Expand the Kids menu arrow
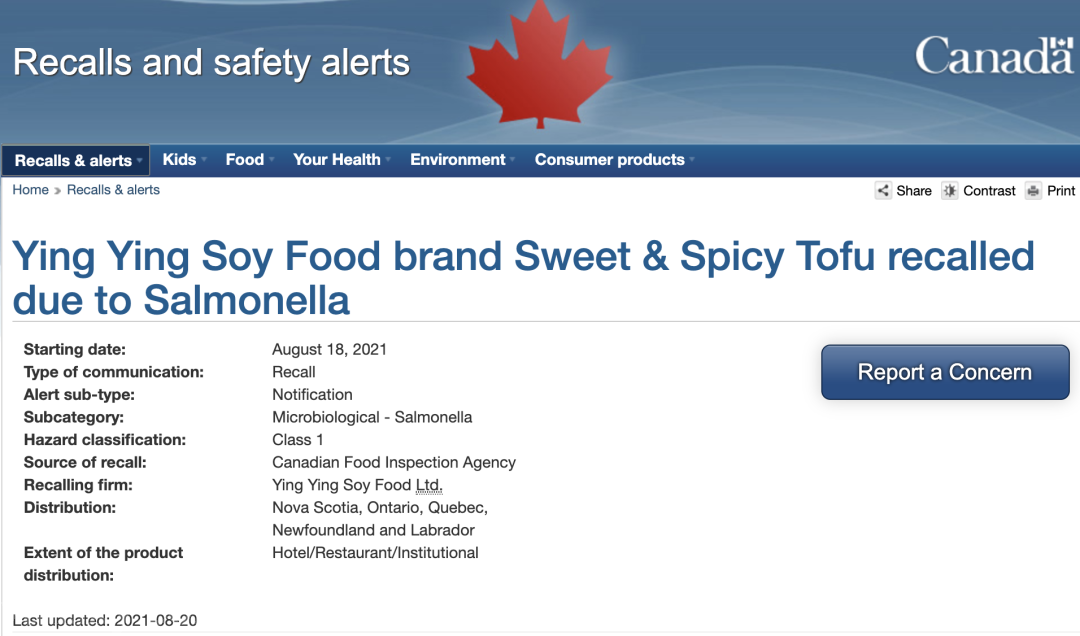 coord(204,160)
